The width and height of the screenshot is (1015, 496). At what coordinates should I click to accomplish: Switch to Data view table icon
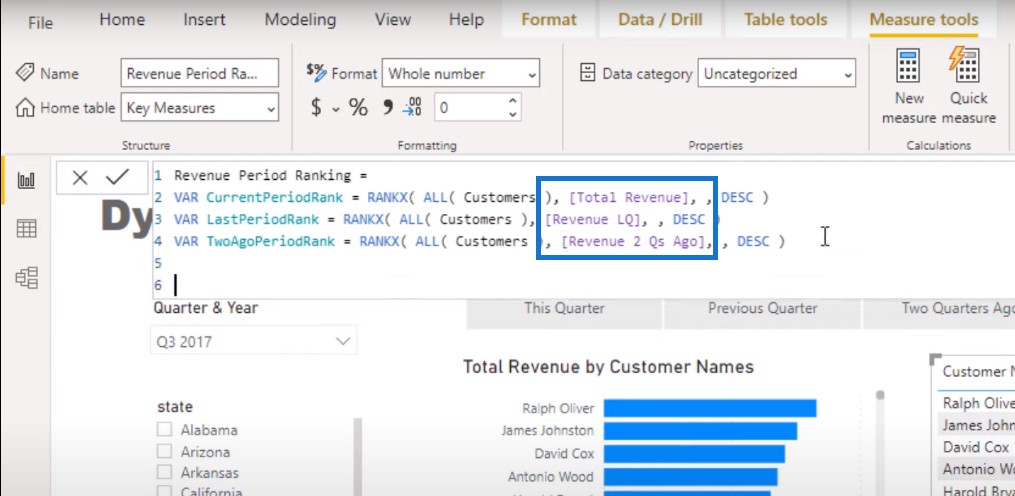coord(27,228)
